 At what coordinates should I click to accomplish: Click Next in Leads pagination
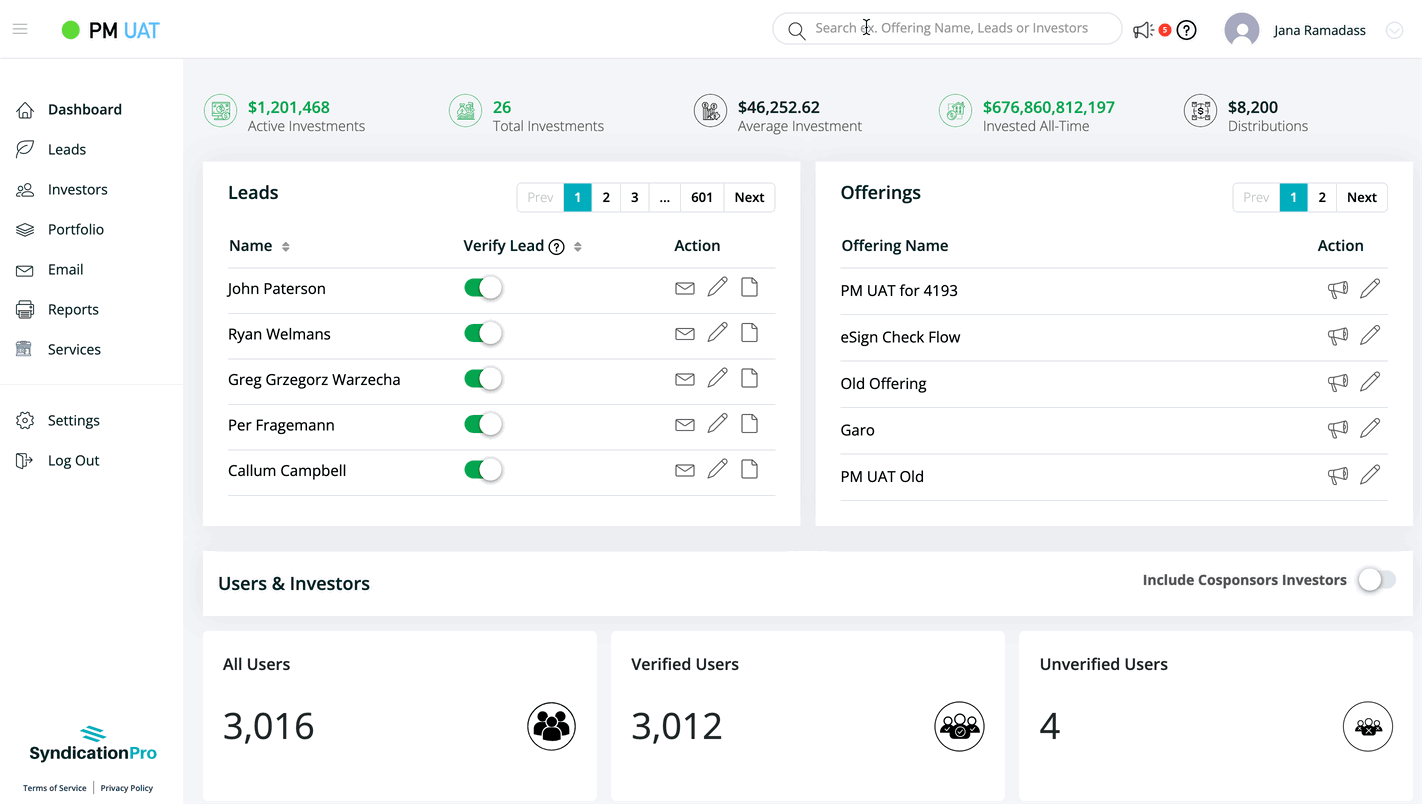tap(749, 197)
